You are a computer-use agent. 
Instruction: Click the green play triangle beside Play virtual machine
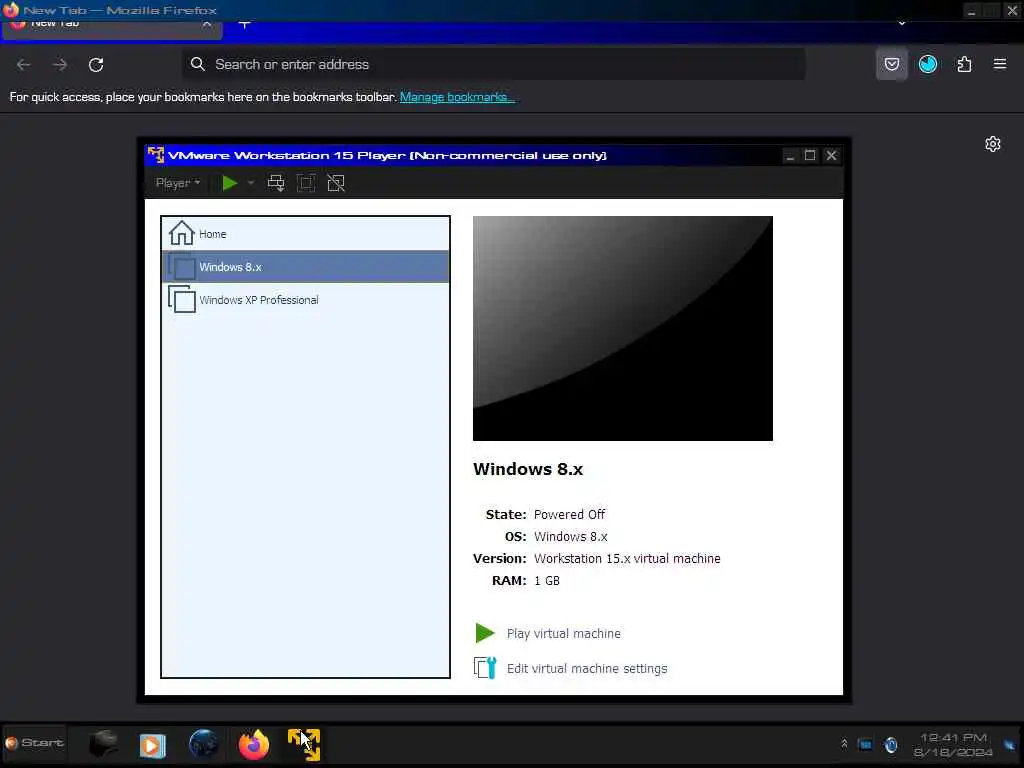click(485, 633)
